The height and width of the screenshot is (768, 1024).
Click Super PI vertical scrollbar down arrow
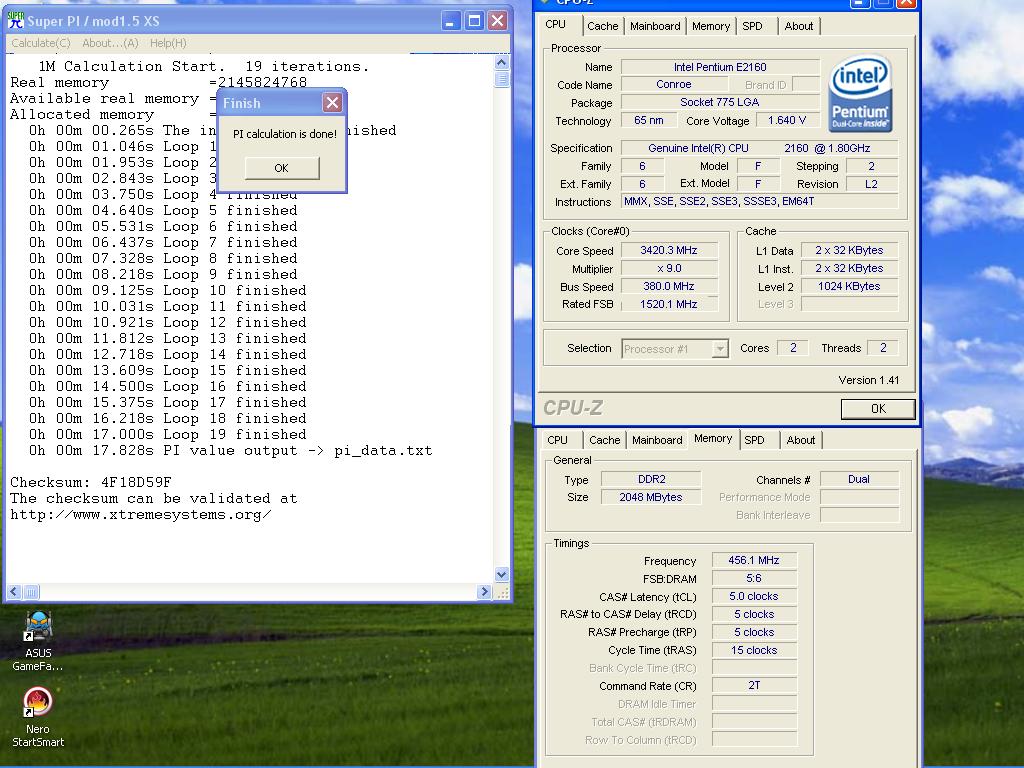tap(502, 575)
